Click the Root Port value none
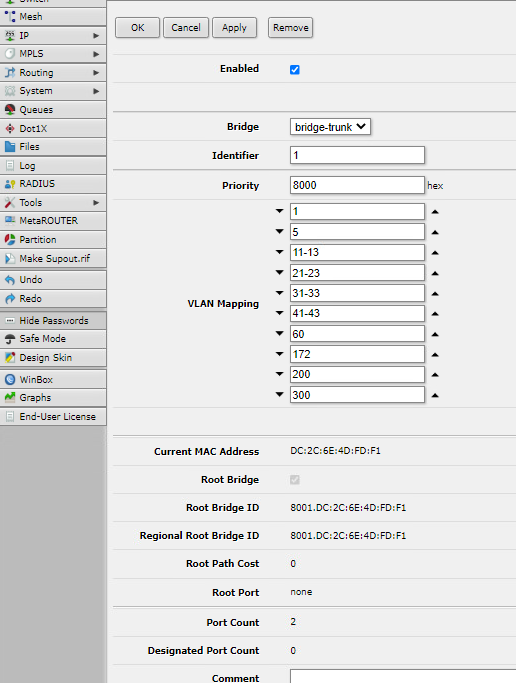 (301, 592)
